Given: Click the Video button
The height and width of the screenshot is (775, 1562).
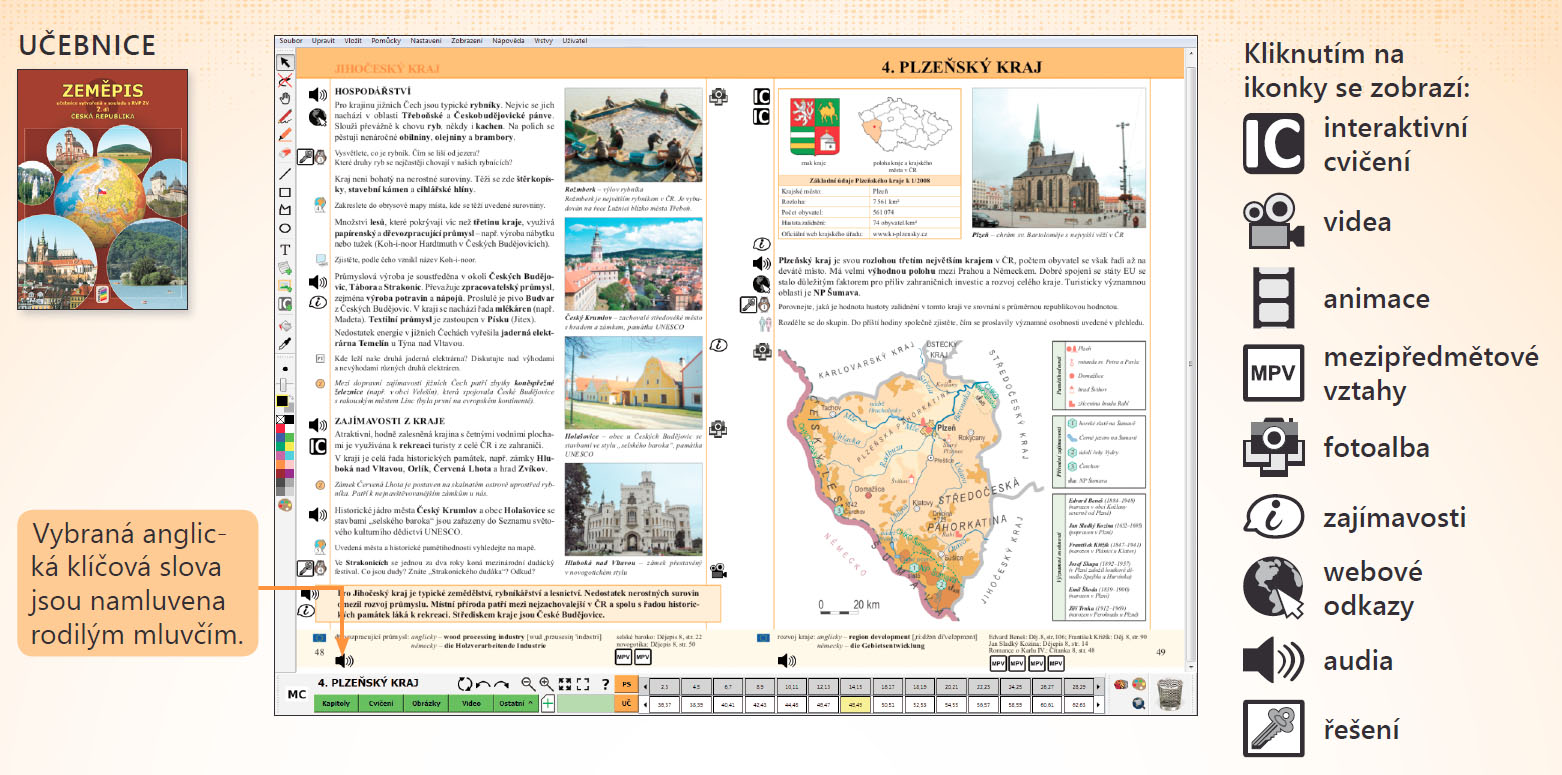Looking at the screenshot, I should point(471,704).
